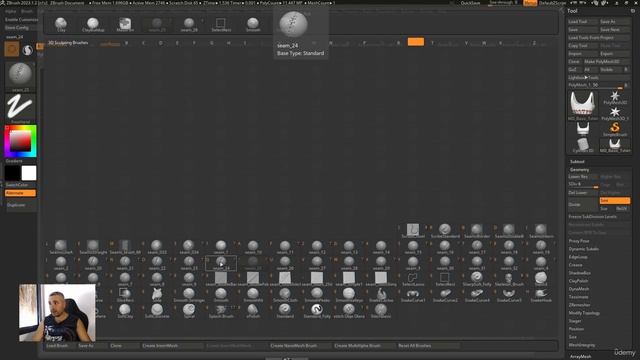Screen dimensions: 640x360
Task: Select the SliceRect brush
Action: [125, 295]
